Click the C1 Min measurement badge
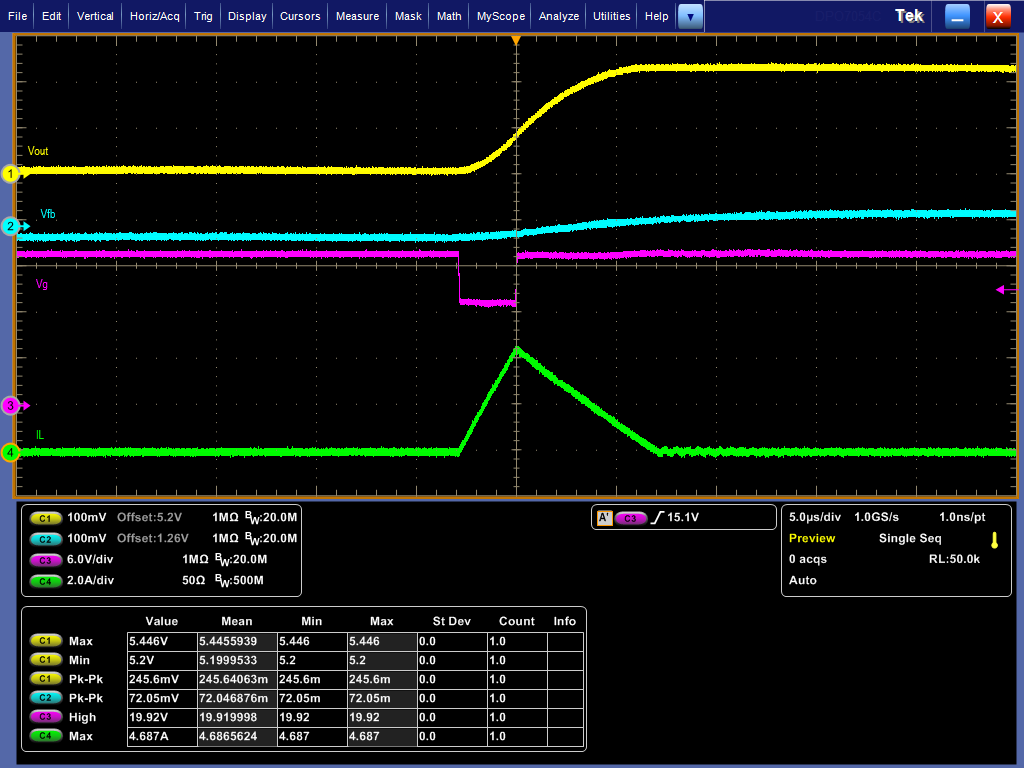 click(45, 660)
